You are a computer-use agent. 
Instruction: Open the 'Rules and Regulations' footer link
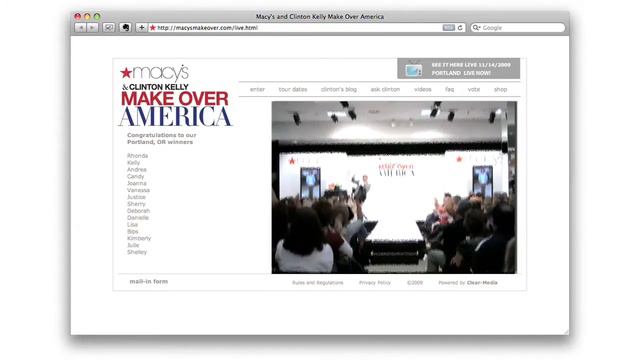318,282
